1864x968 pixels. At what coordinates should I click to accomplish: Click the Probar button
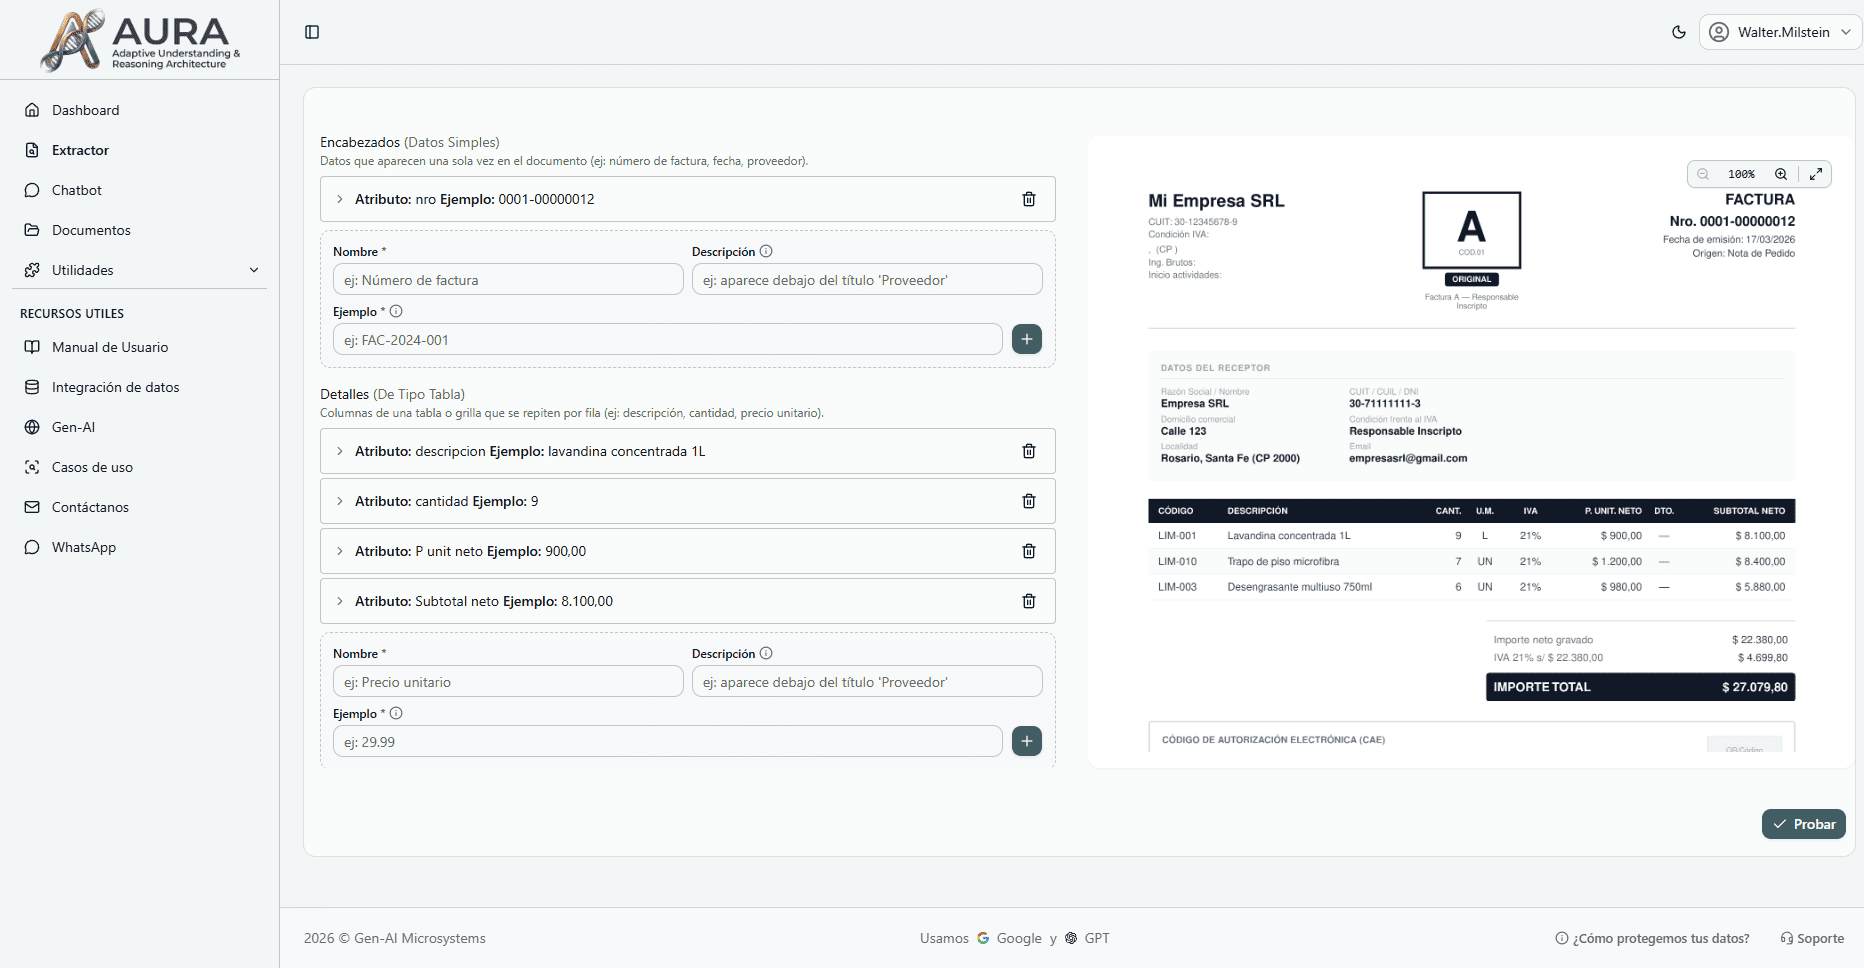[1803, 823]
